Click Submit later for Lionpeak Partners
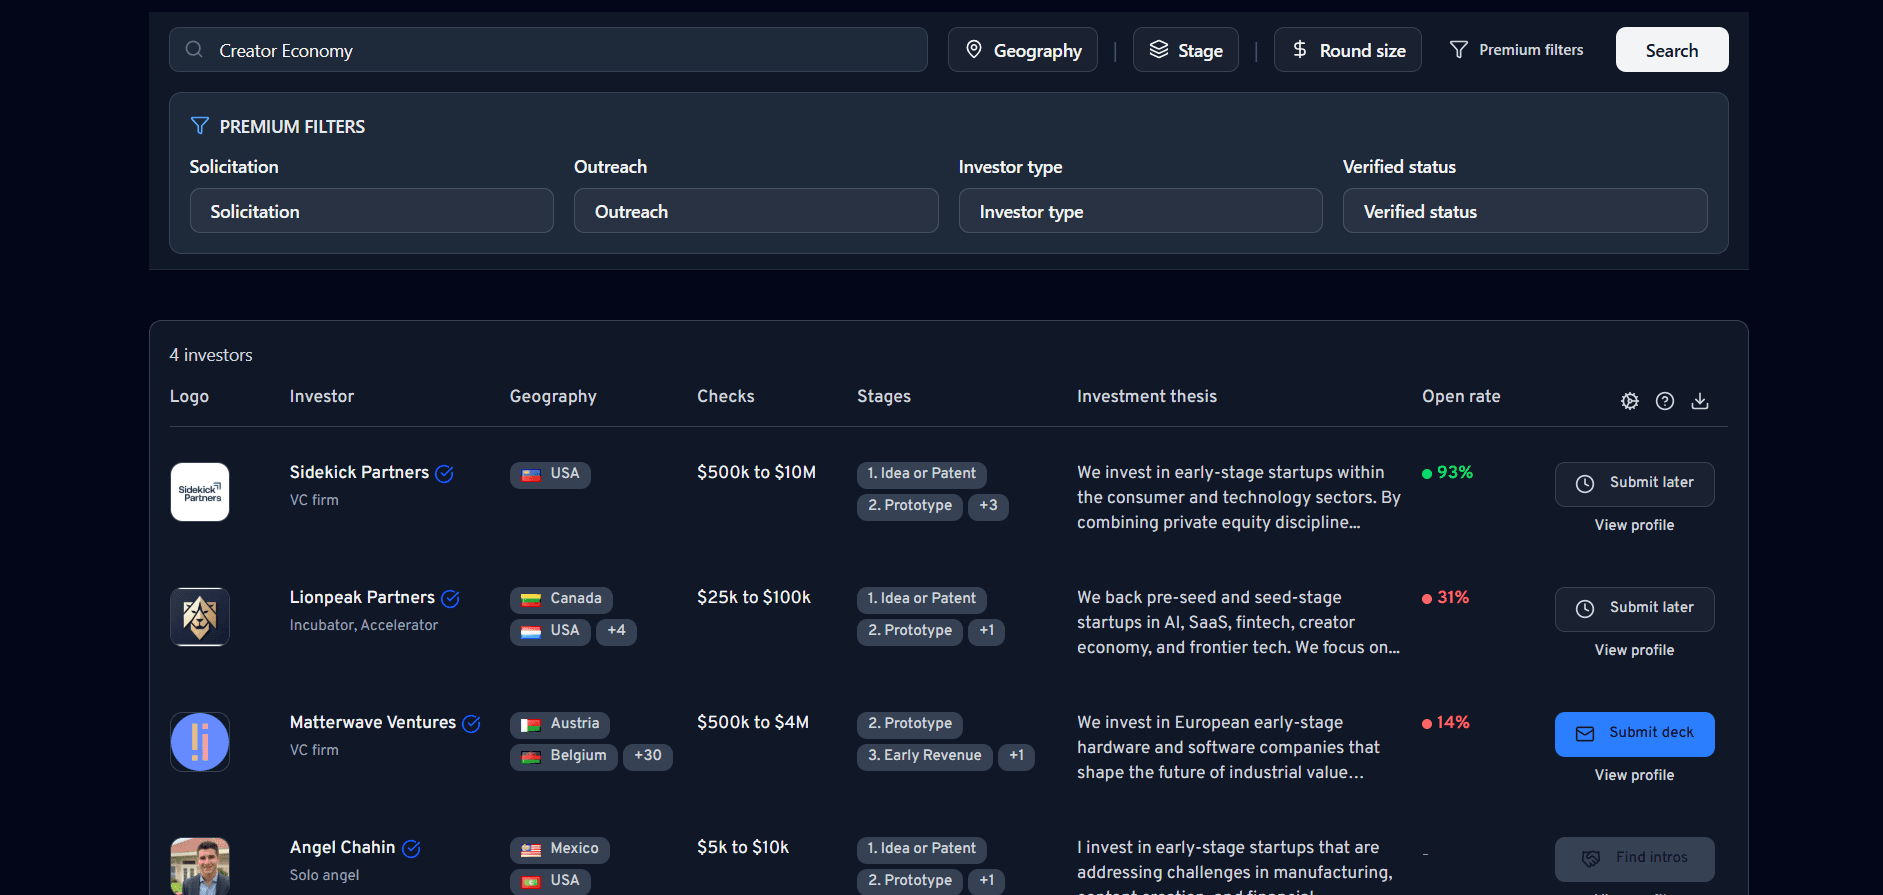Image resolution: width=1883 pixels, height=895 pixels. tap(1635, 609)
